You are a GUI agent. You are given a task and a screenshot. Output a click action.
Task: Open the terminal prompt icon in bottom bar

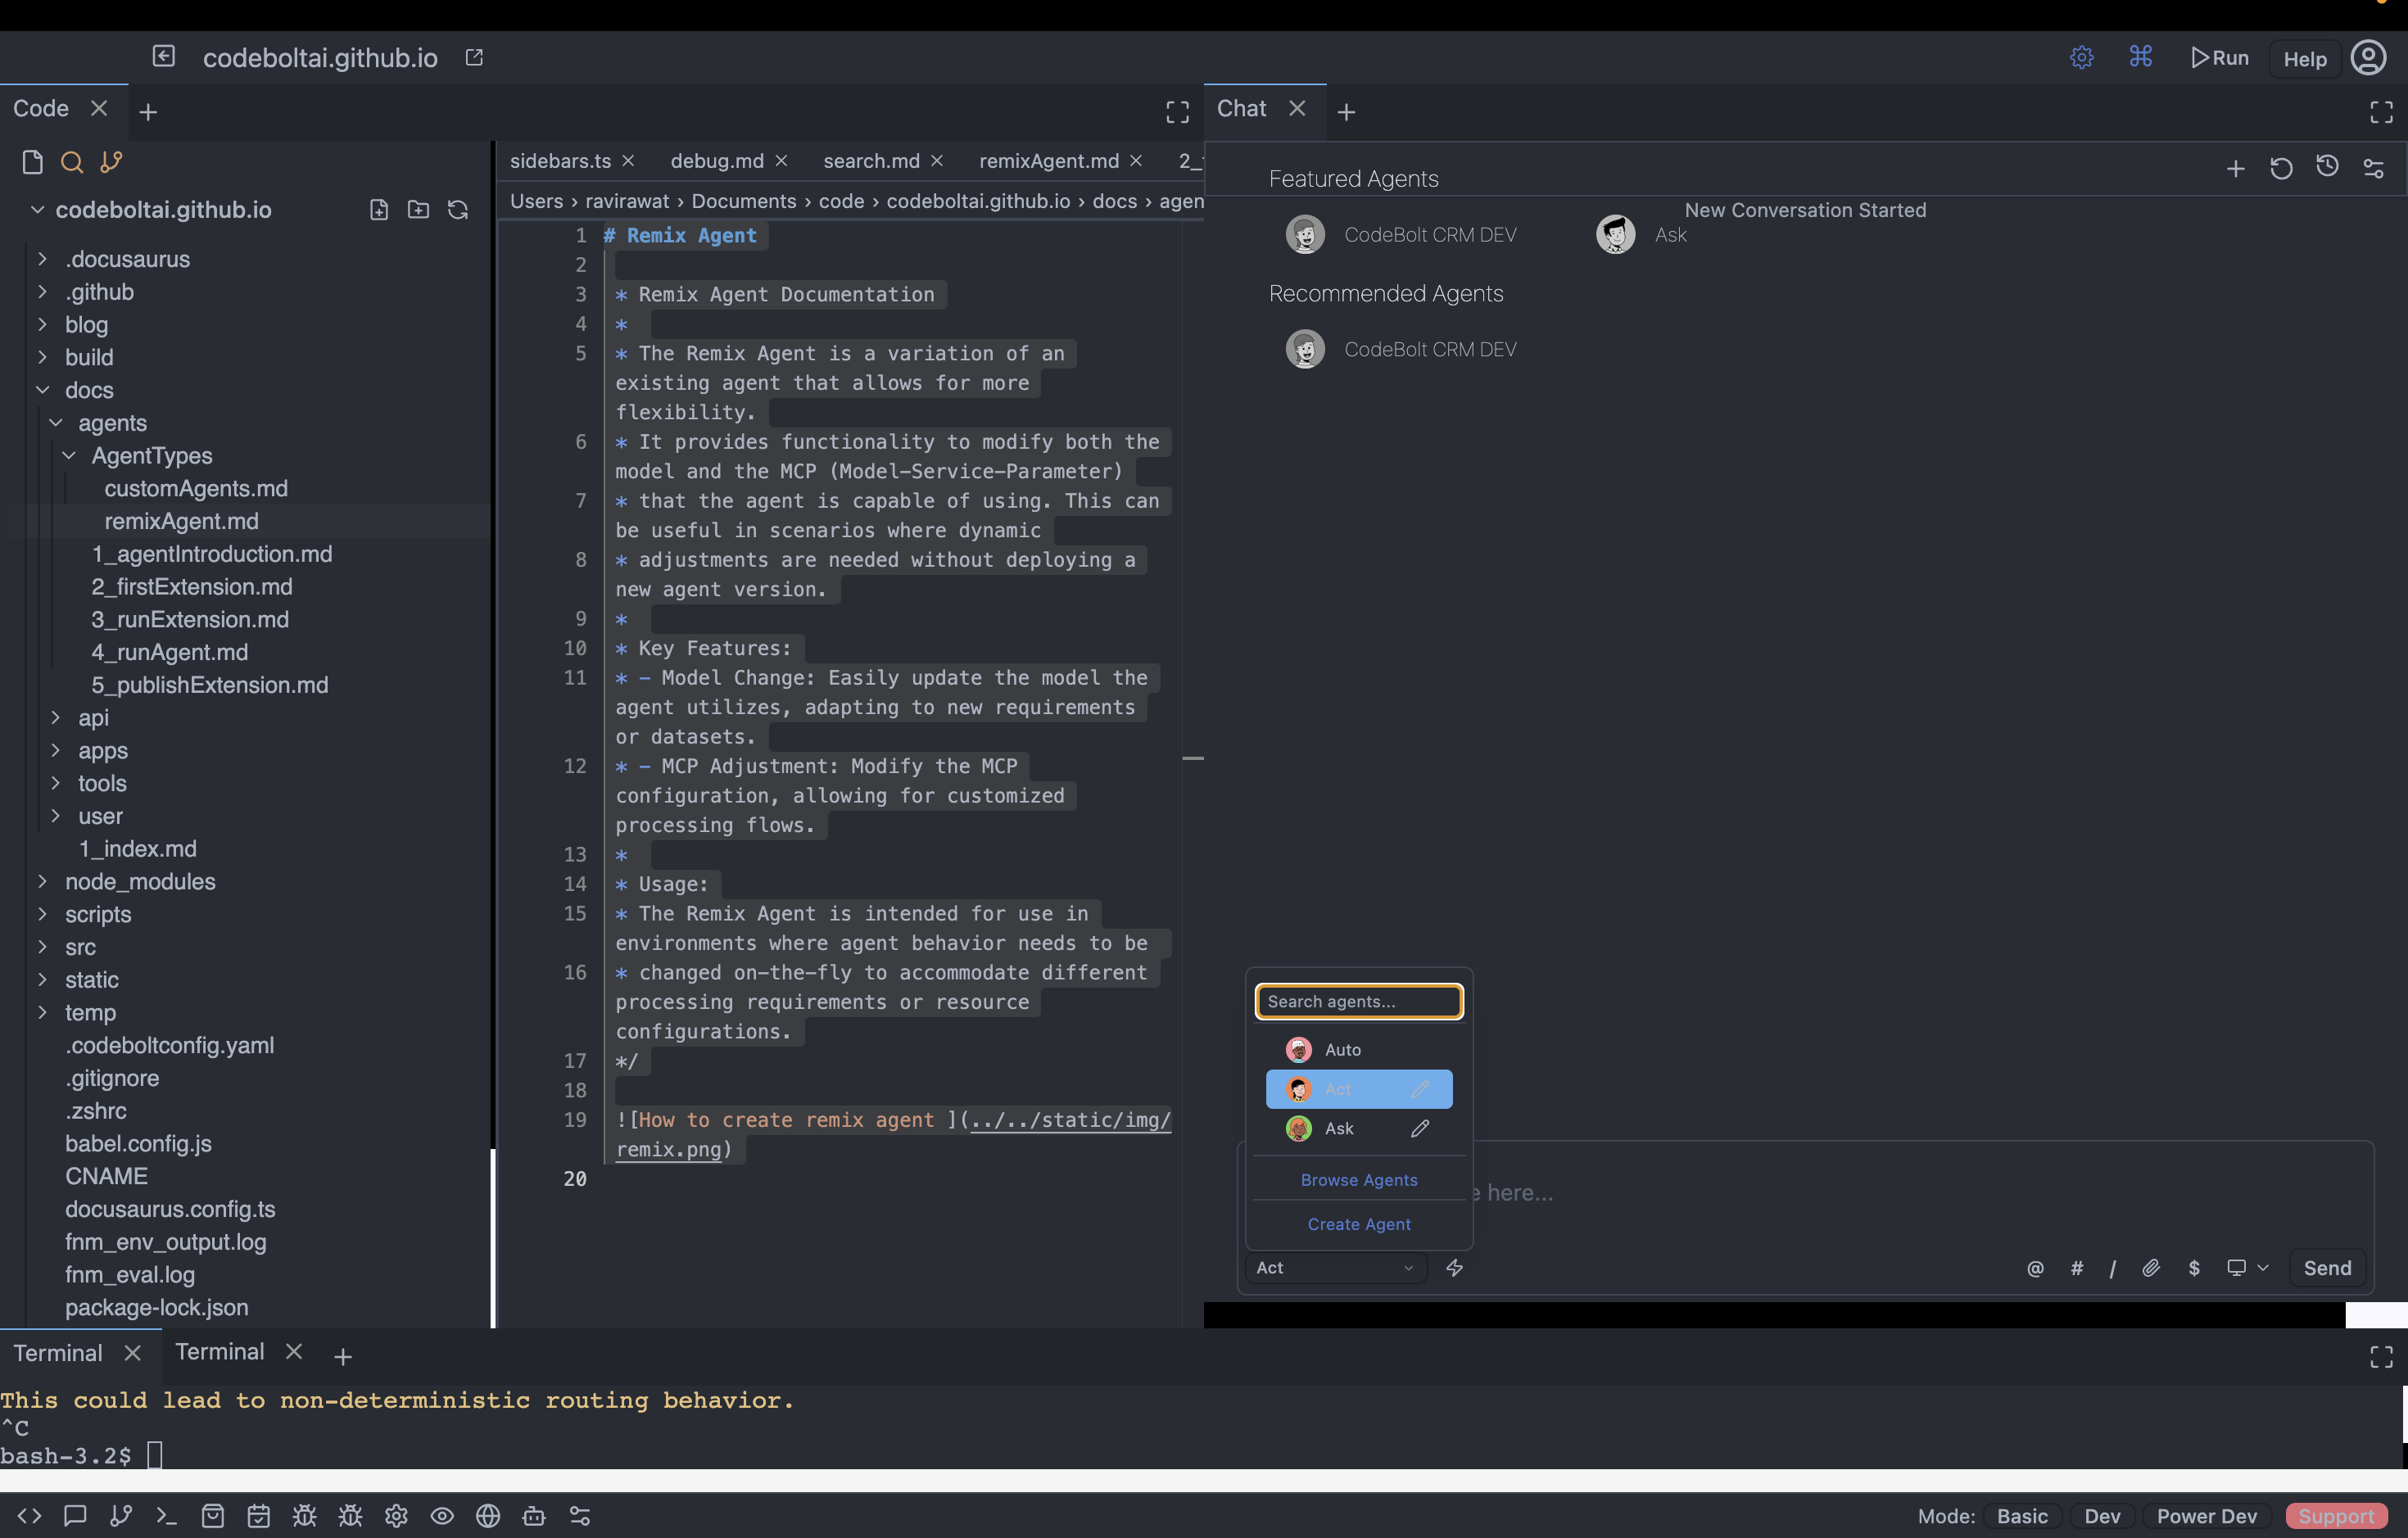click(x=167, y=1516)
